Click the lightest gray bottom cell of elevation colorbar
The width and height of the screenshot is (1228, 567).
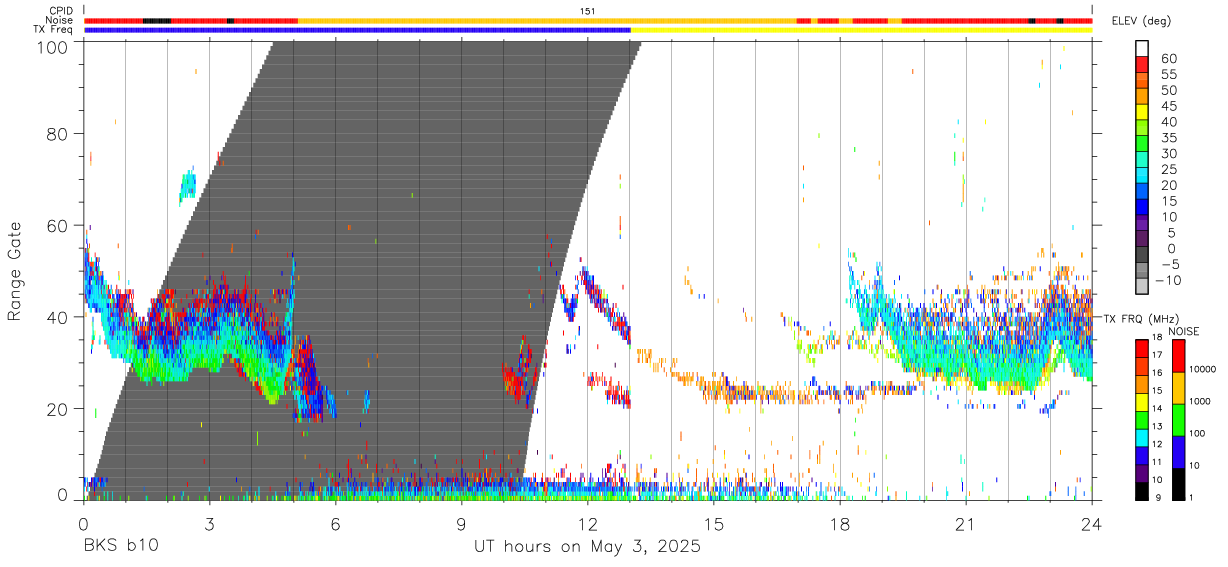[1143, 285]
